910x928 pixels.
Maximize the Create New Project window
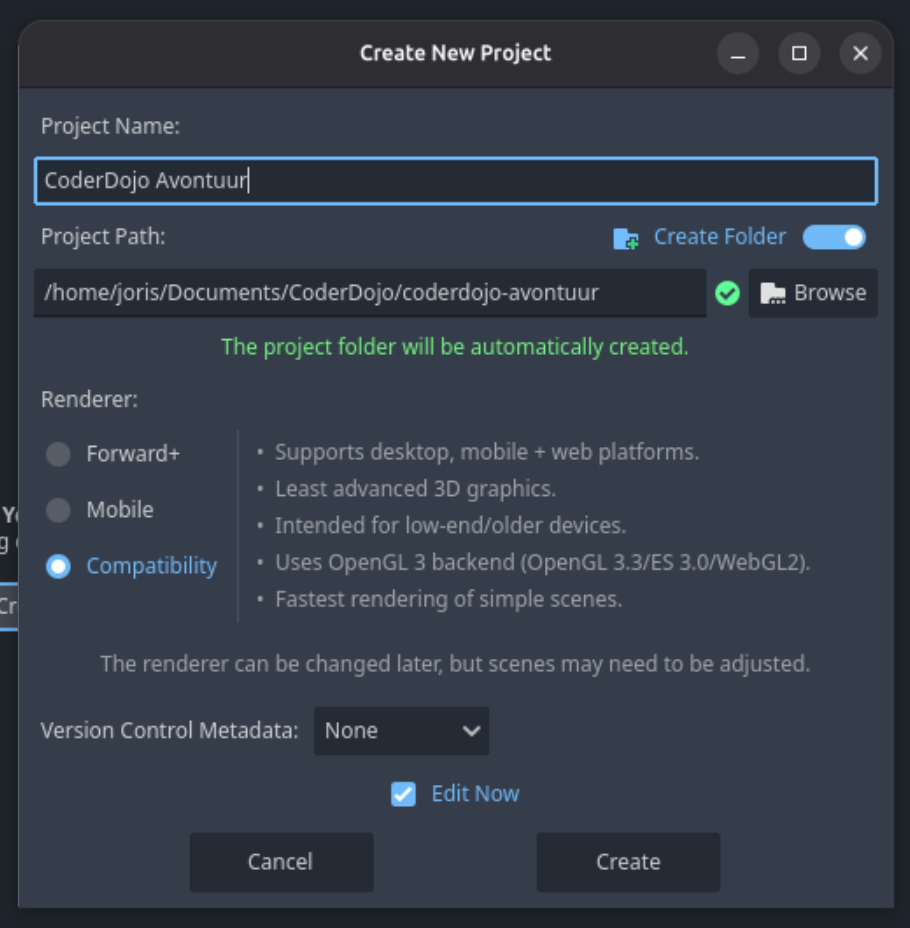click(x=799, y=54)
